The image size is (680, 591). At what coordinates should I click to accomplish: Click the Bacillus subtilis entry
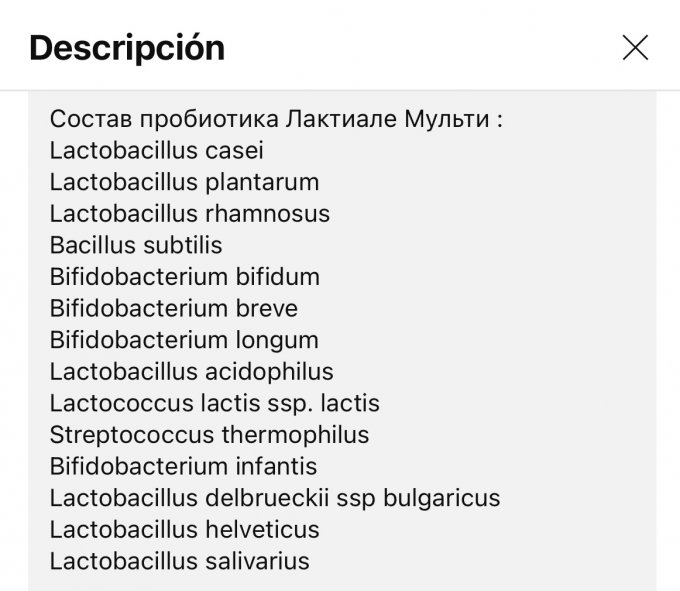(x=136, y=245)
